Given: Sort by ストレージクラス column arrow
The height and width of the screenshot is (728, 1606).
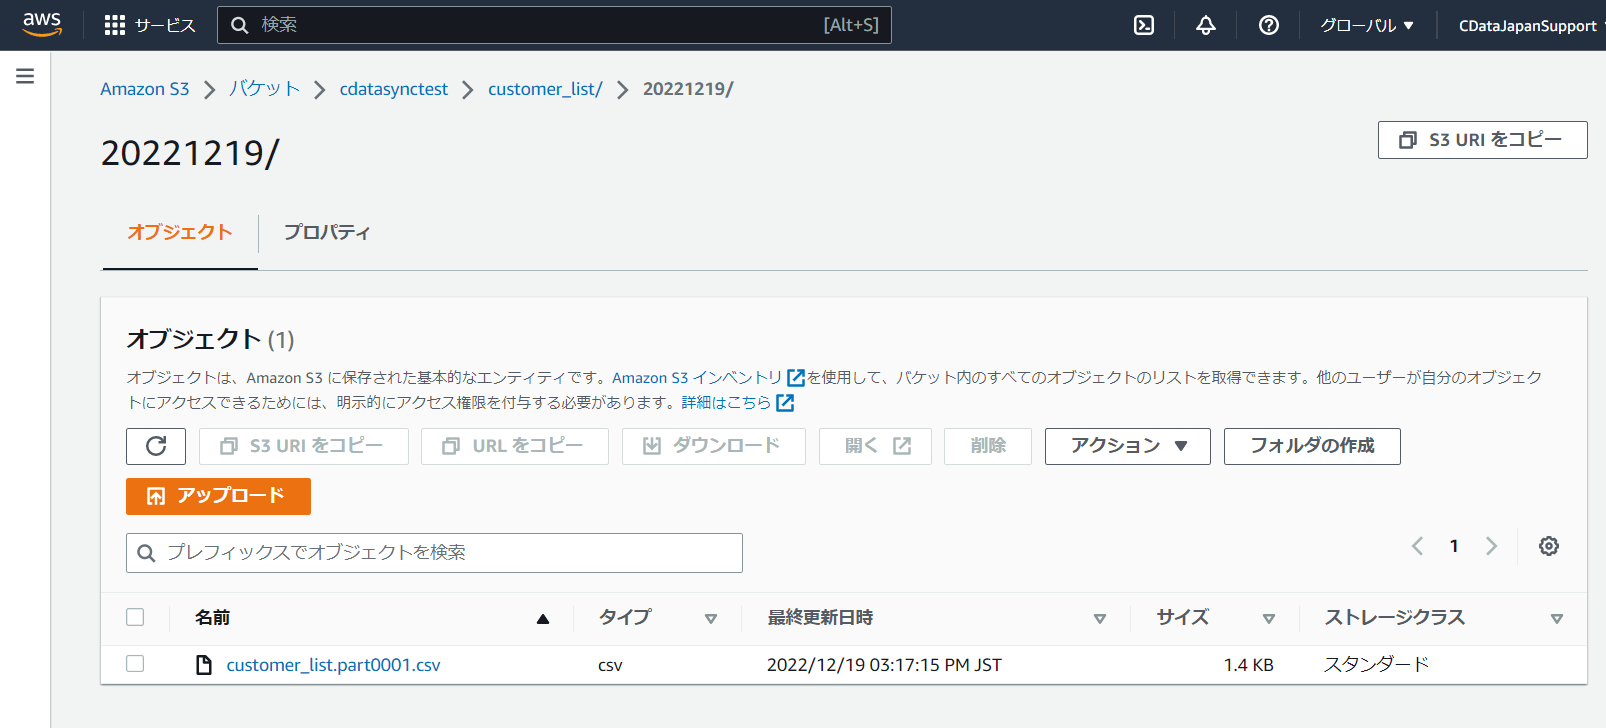Looking at the screenshot, I should [1557, 619].
